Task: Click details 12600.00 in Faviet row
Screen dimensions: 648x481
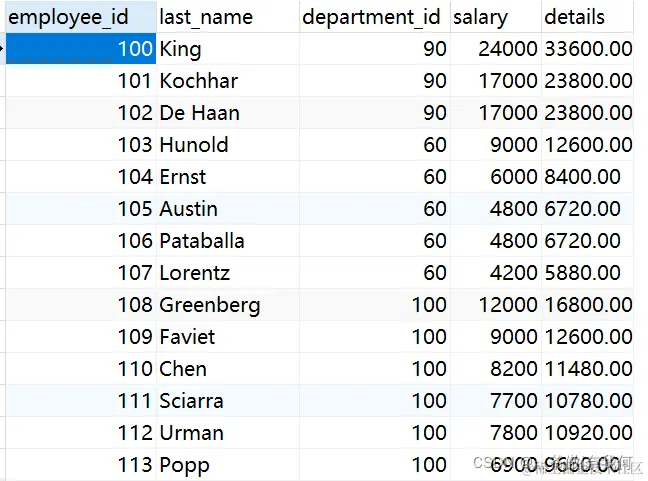Action: (587, 337)
